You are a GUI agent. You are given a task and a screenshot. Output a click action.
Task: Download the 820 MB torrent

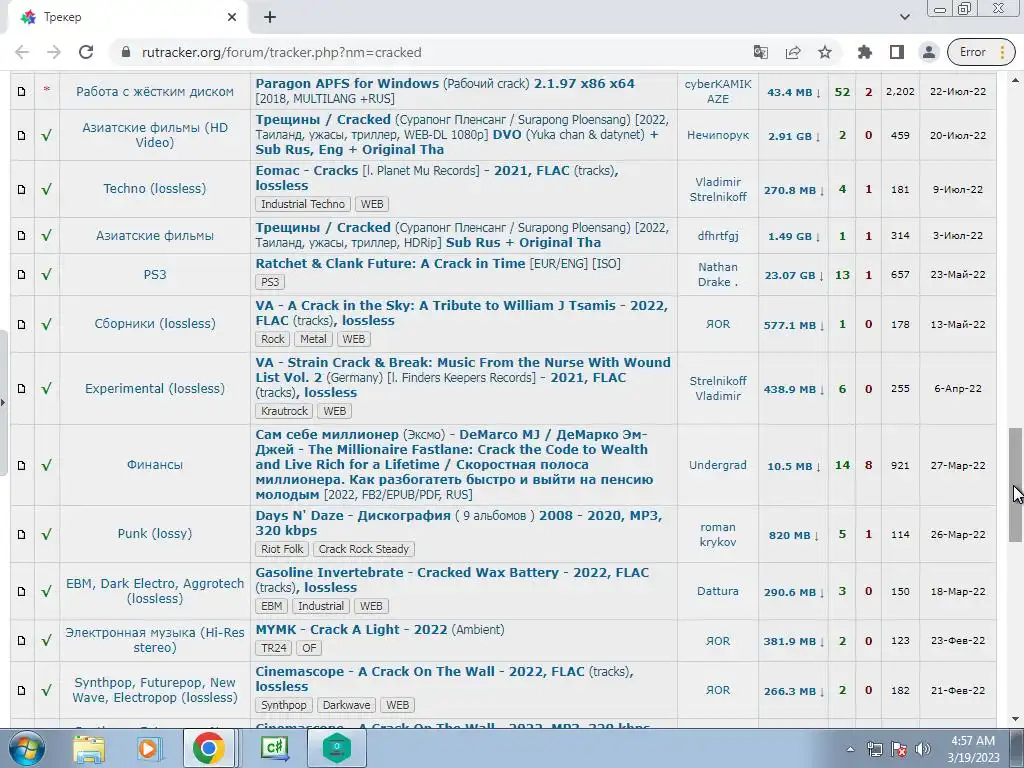click(x=793, y=535)
